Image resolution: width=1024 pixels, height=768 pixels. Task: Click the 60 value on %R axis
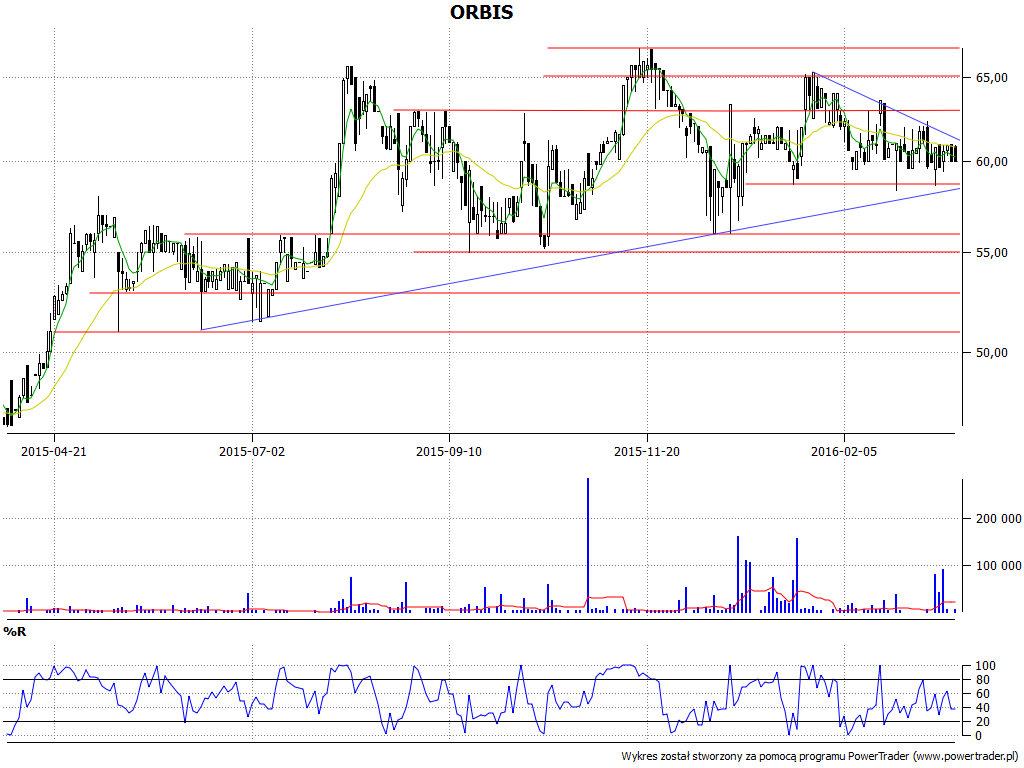point(983,694)
